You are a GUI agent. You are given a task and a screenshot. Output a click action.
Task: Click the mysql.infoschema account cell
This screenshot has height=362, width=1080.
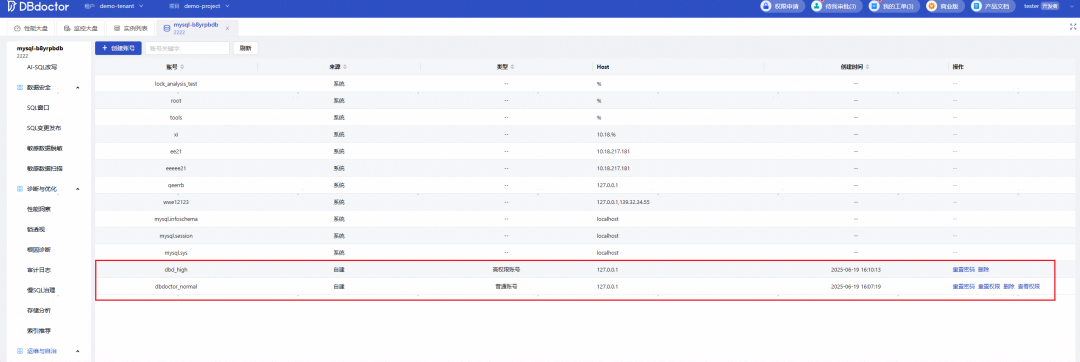tap(176, 219)
